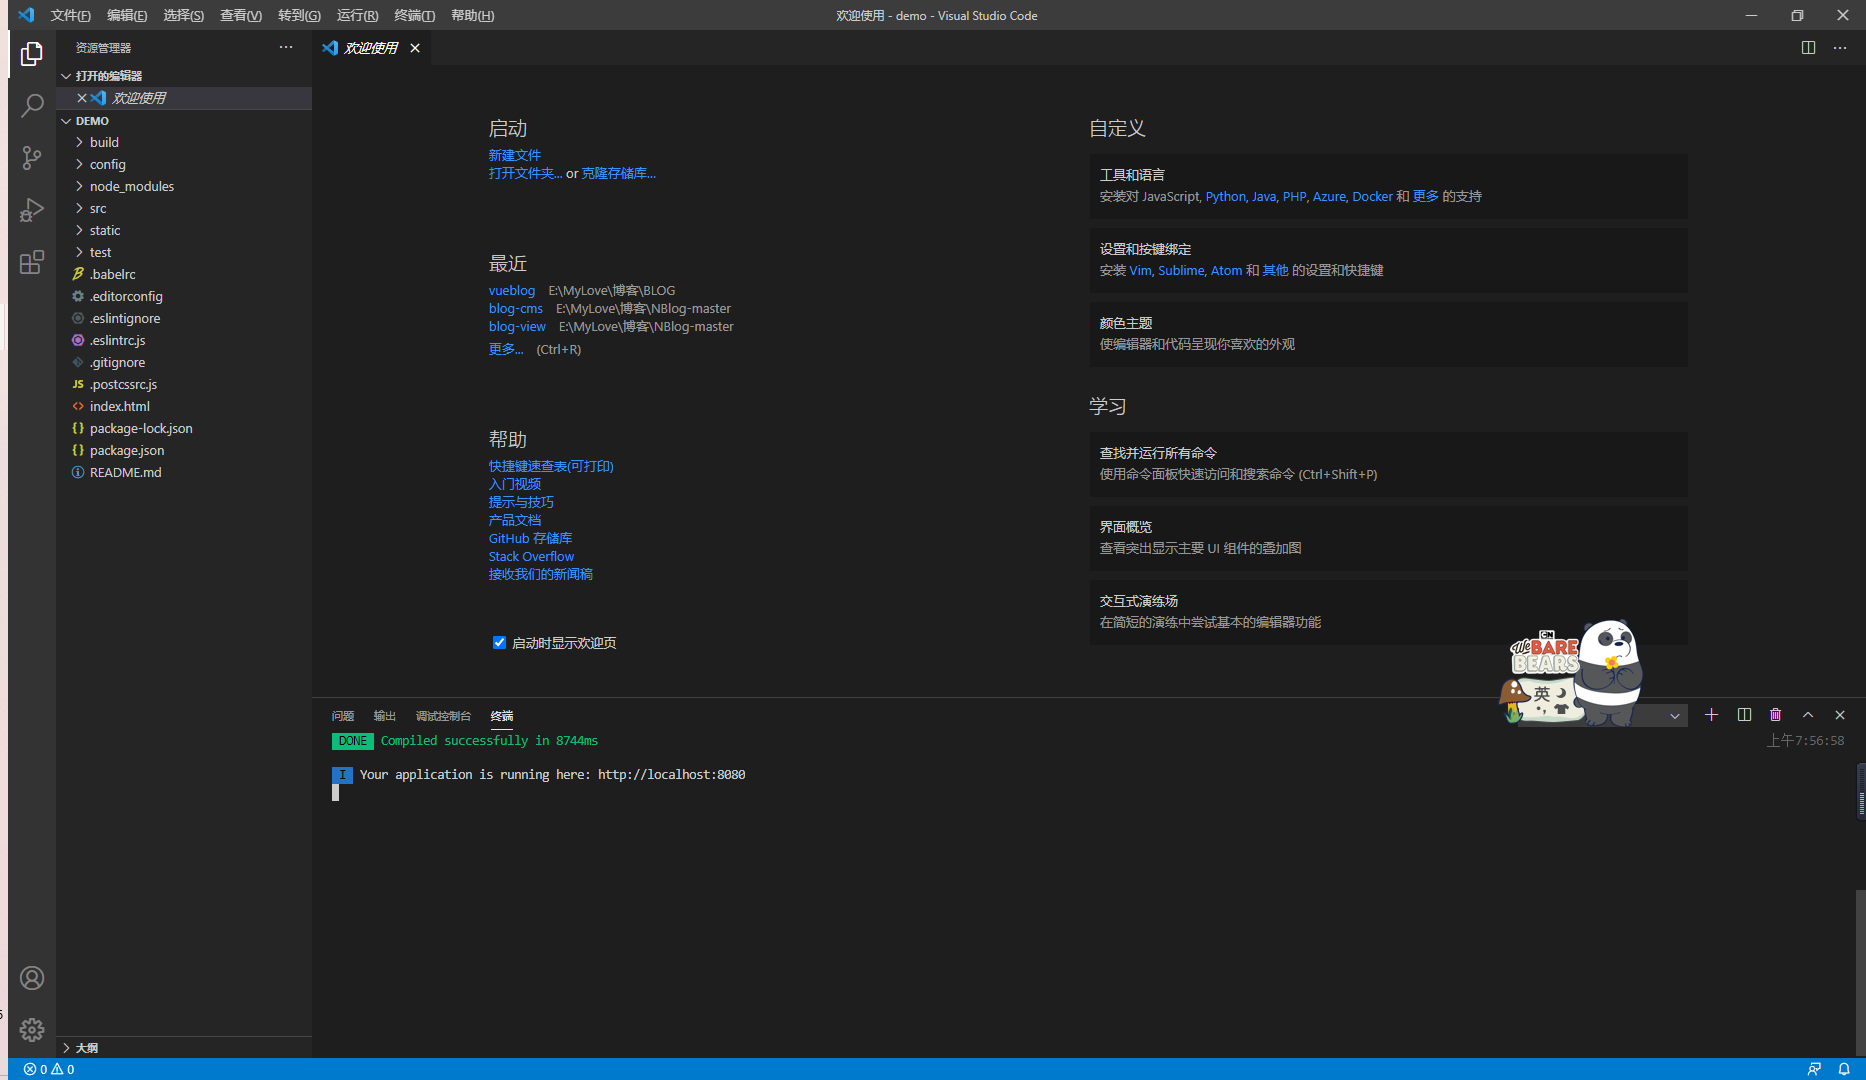Viewport: 1866px width, 1080px height.
Task: Open the 界面概览 card
Action: tap(1388, 538)
